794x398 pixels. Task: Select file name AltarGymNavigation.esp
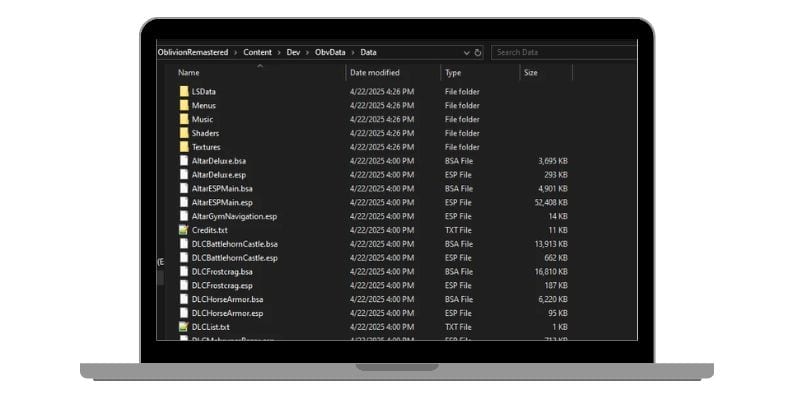pos(234,216)
